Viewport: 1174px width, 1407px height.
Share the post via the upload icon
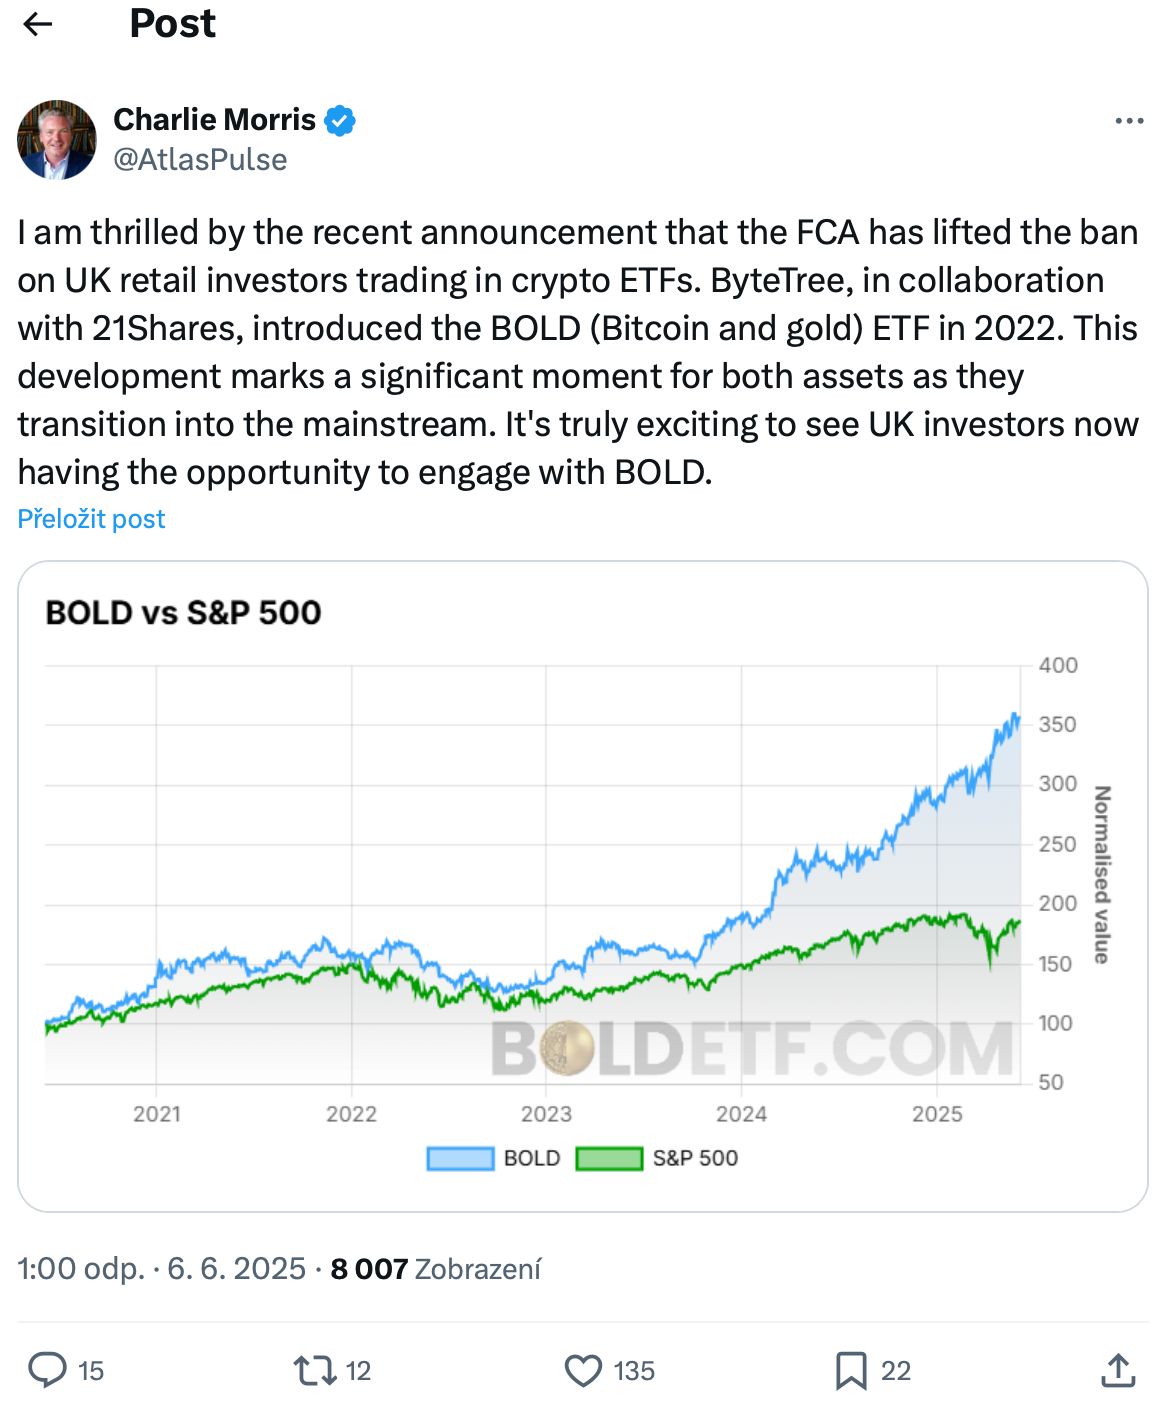click(1119, 1370)
